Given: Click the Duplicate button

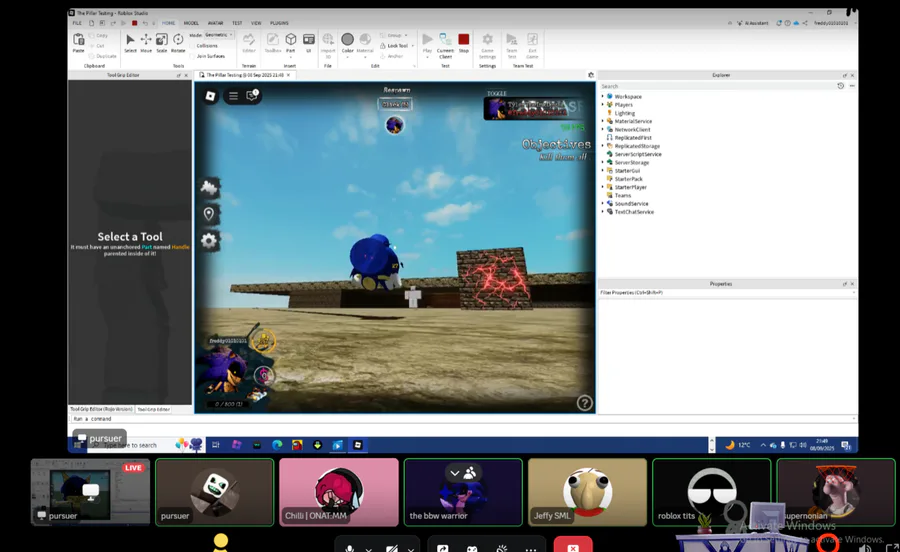Looking at the screenshot, I should tap(103, 56).
